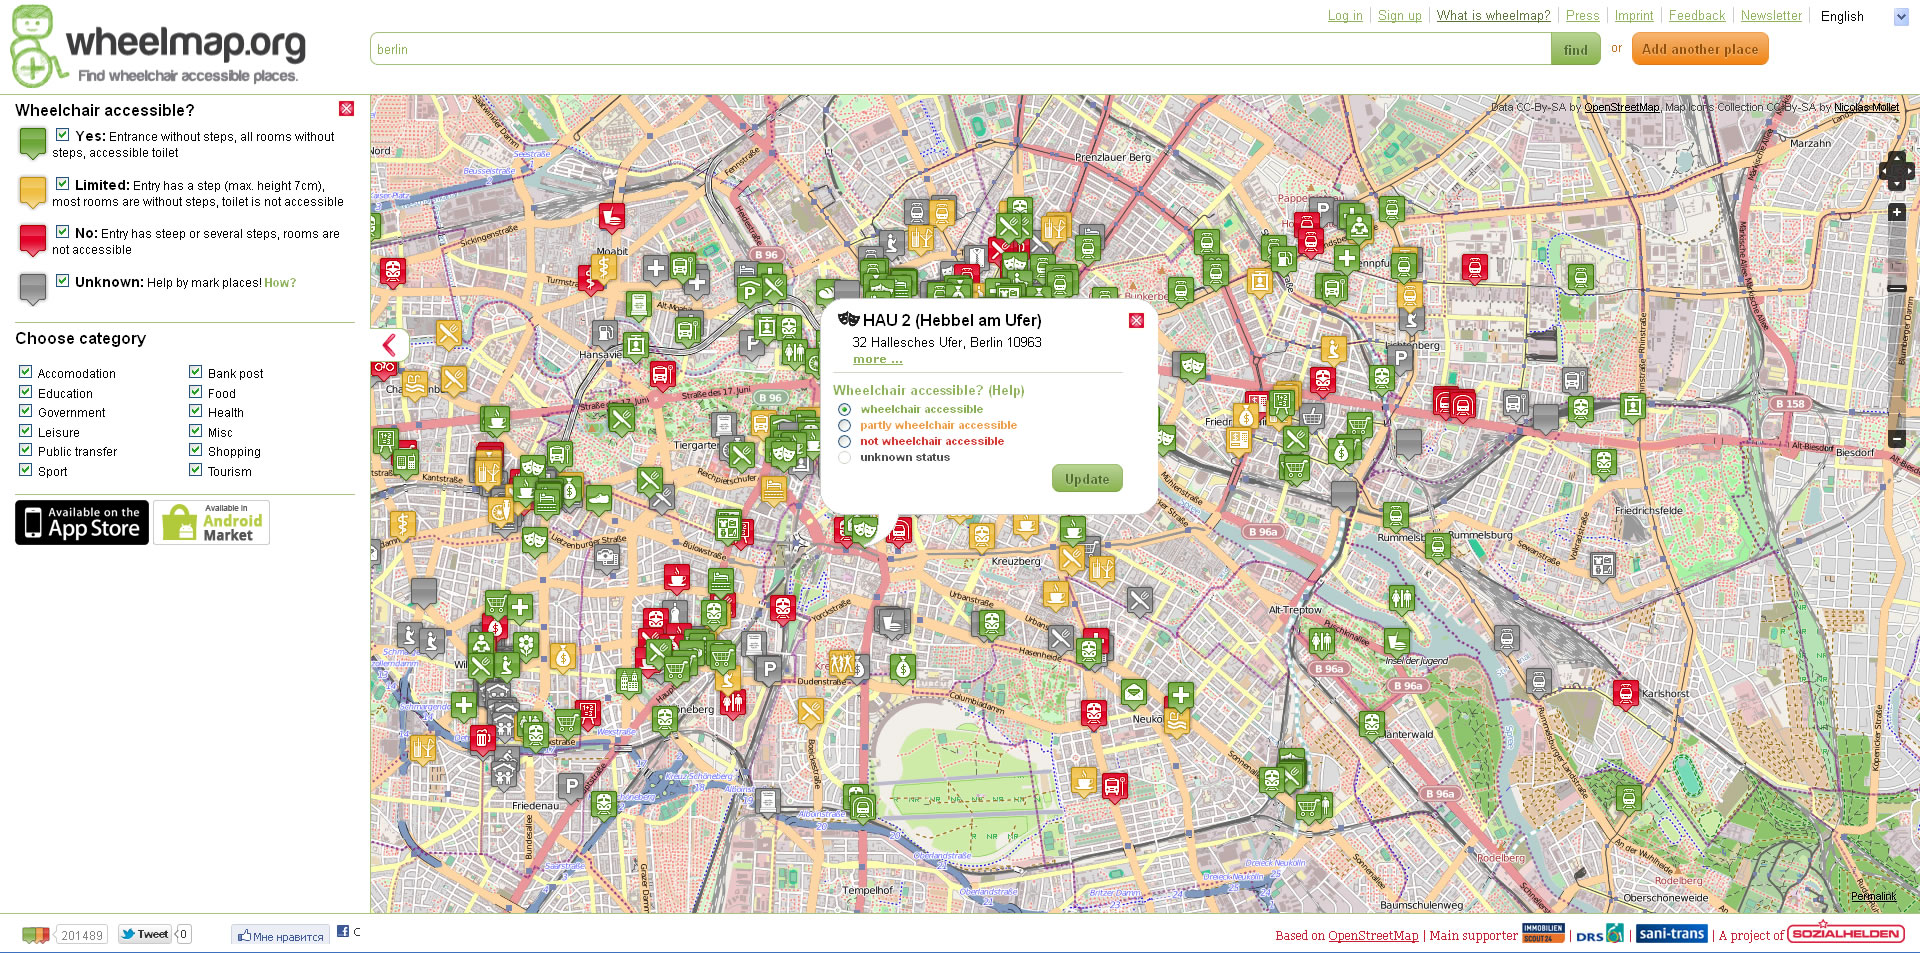Pan the map down
This screenshot has height=953, width=1920.
tap(1896, 185)
